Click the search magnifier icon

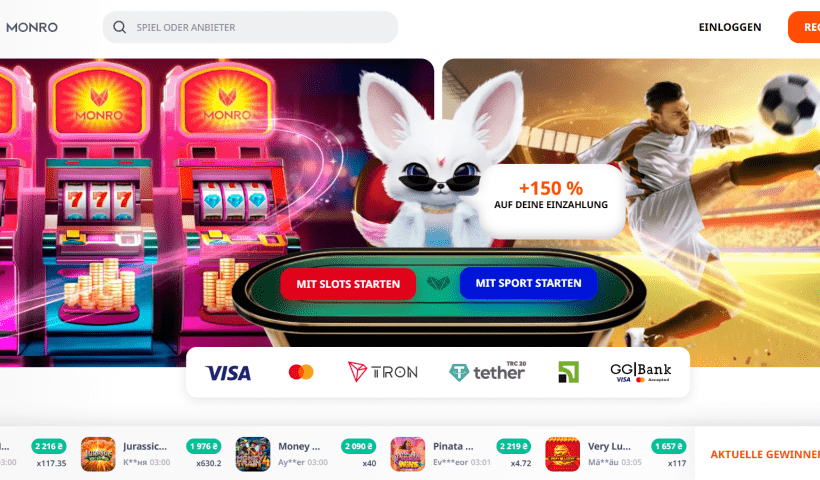119,27
